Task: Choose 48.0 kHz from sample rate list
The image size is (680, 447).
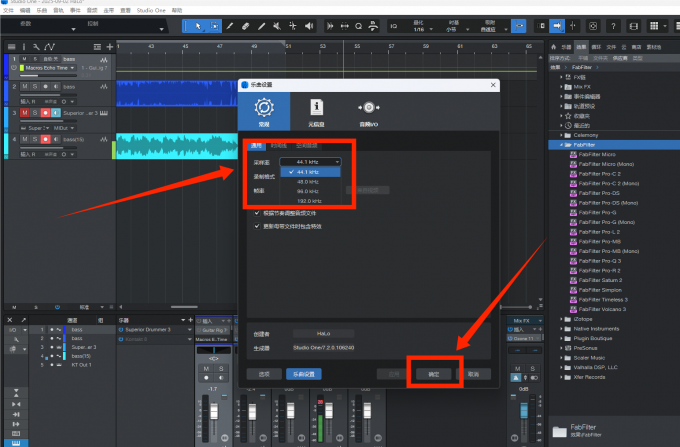Action: pos(307,182)
